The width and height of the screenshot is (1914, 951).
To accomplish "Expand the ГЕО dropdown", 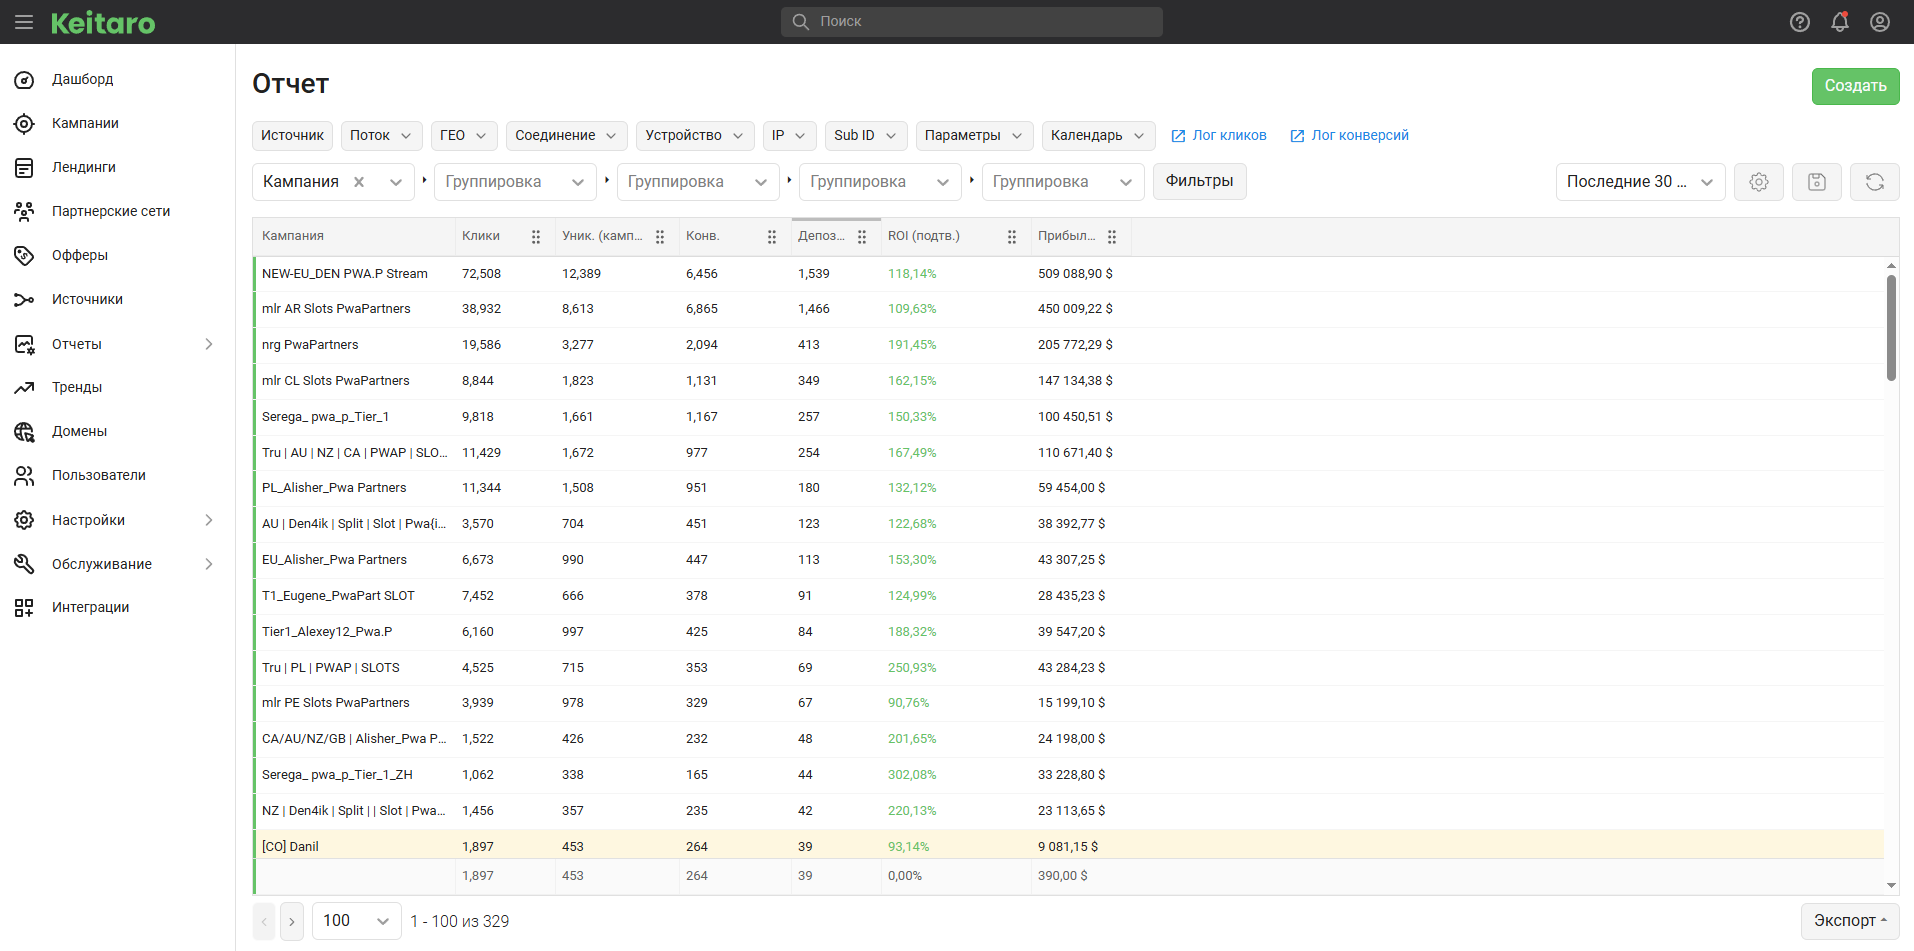I will click(463, 136).
